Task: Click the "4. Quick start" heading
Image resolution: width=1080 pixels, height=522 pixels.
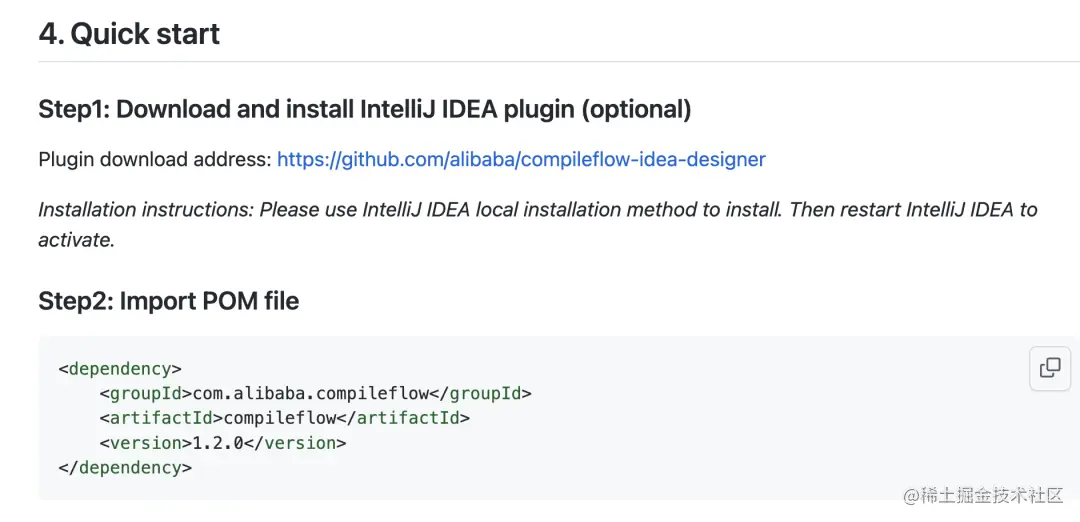Action: 129,34
